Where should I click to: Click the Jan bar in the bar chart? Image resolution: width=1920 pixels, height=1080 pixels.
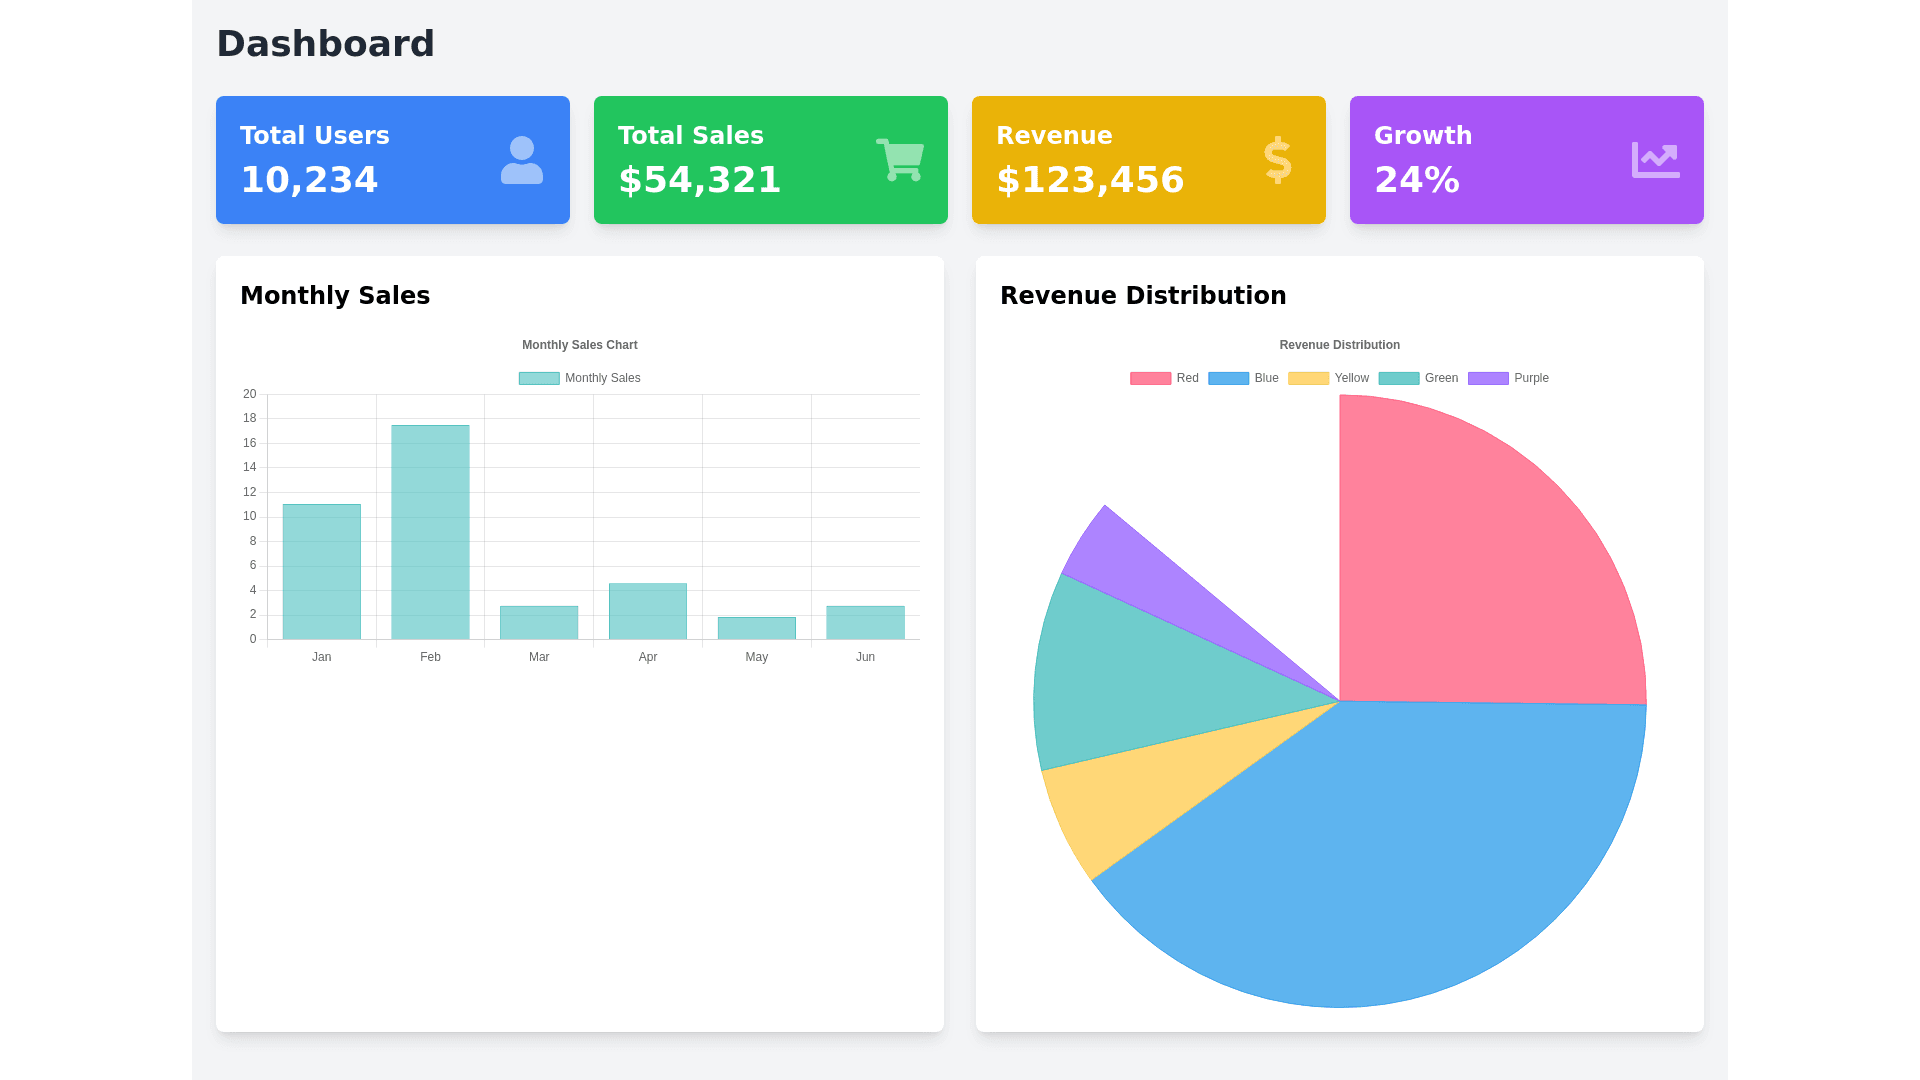coord(321,572)
